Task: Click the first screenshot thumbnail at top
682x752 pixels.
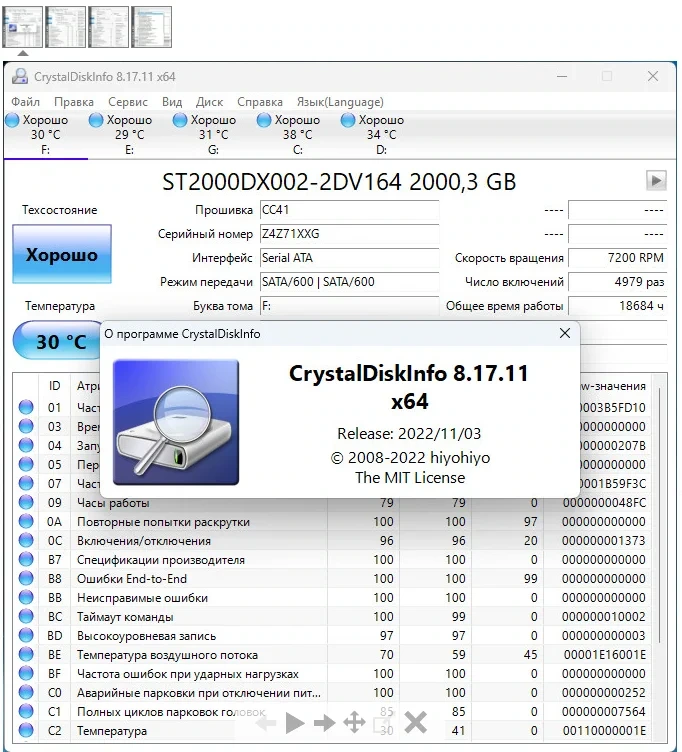Action: click(x=23, y=27)
